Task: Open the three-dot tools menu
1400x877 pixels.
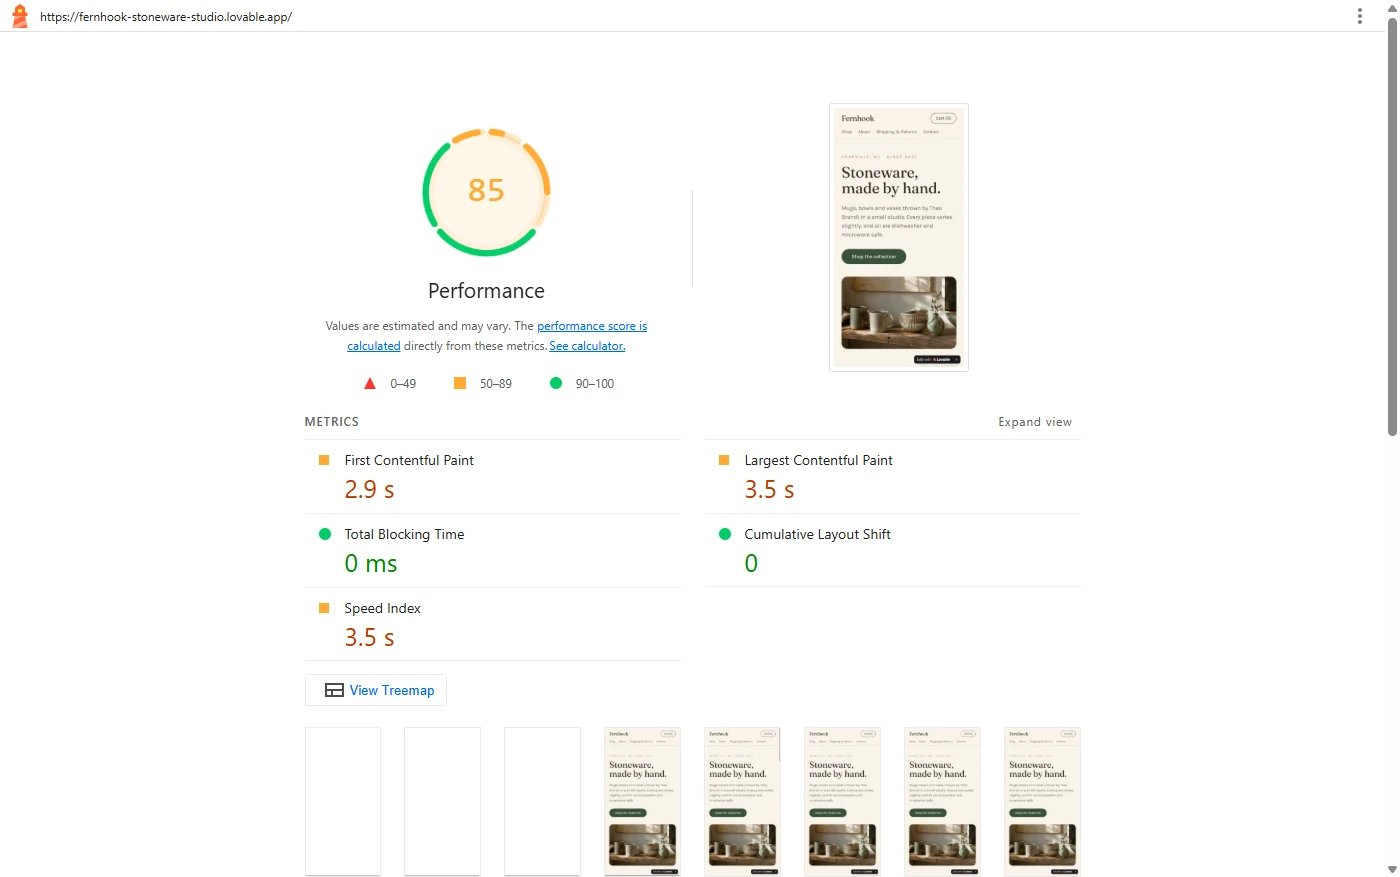Action: (x=1359, y=16)
